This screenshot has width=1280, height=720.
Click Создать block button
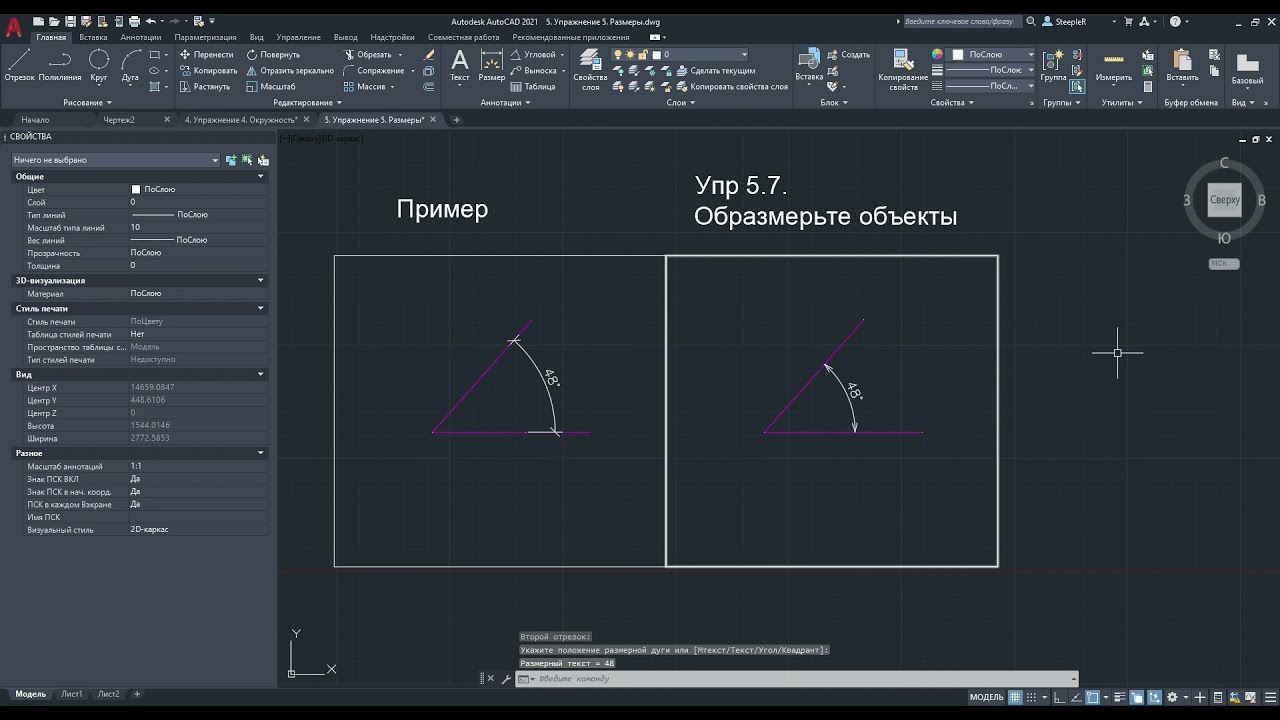pyautogui.click(x=848, y=55)
